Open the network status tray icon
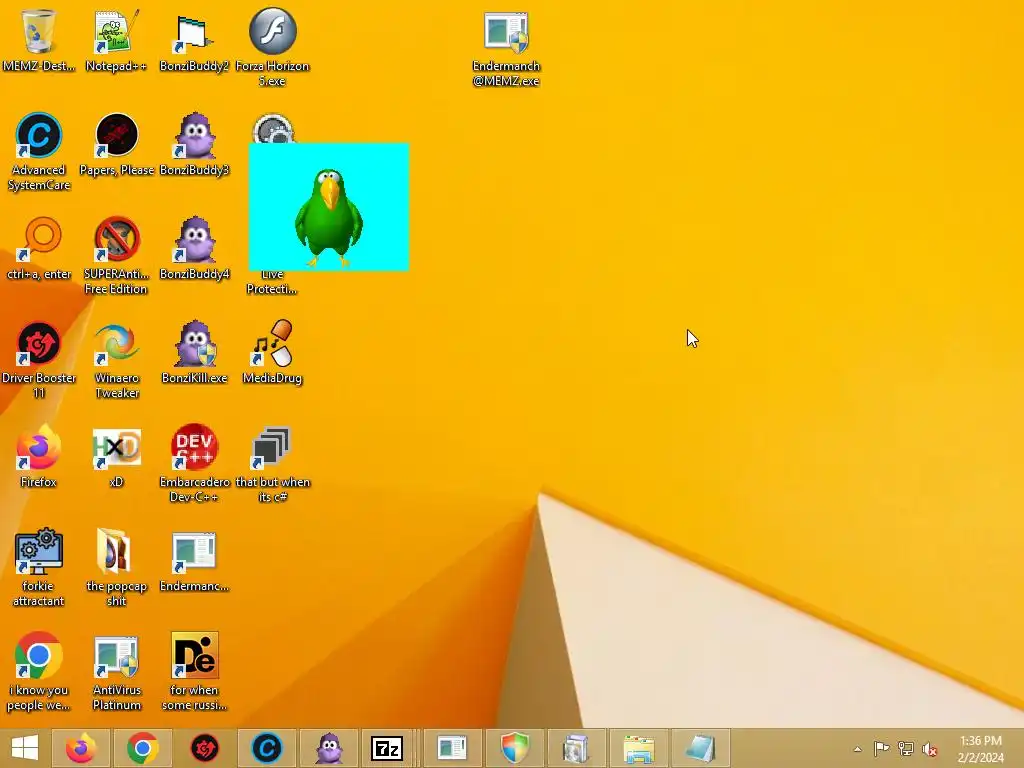 tap(906, 748)
